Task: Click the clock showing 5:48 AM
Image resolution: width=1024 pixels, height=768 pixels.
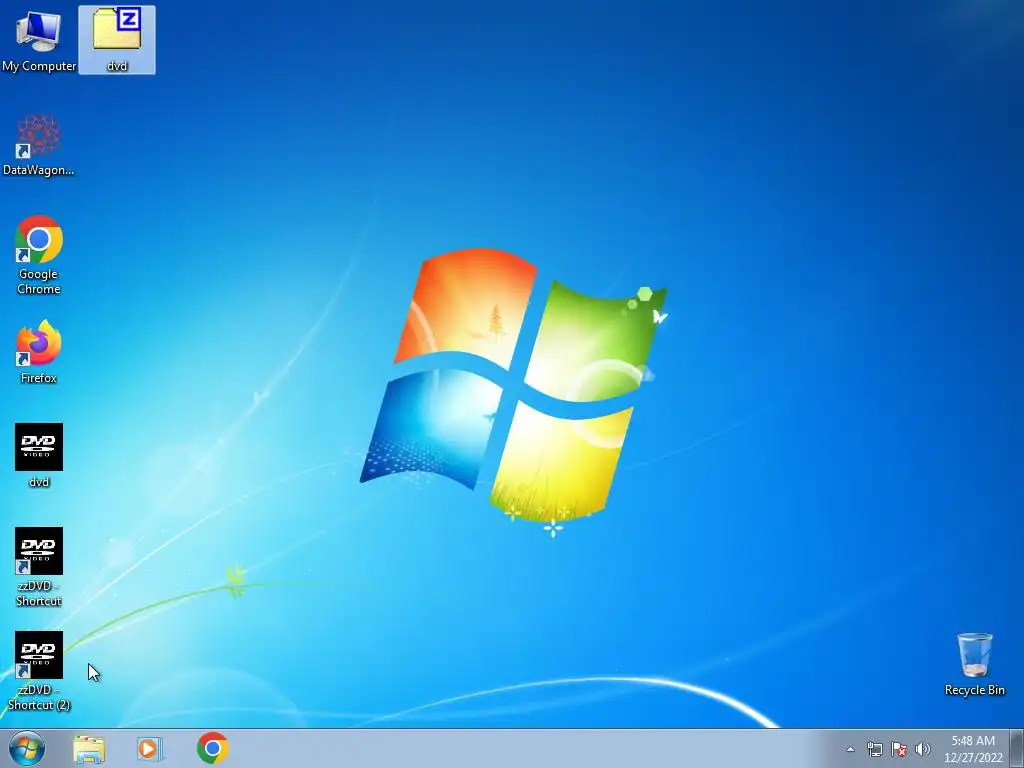Action: pyautogui.click(x=973, y=749)
